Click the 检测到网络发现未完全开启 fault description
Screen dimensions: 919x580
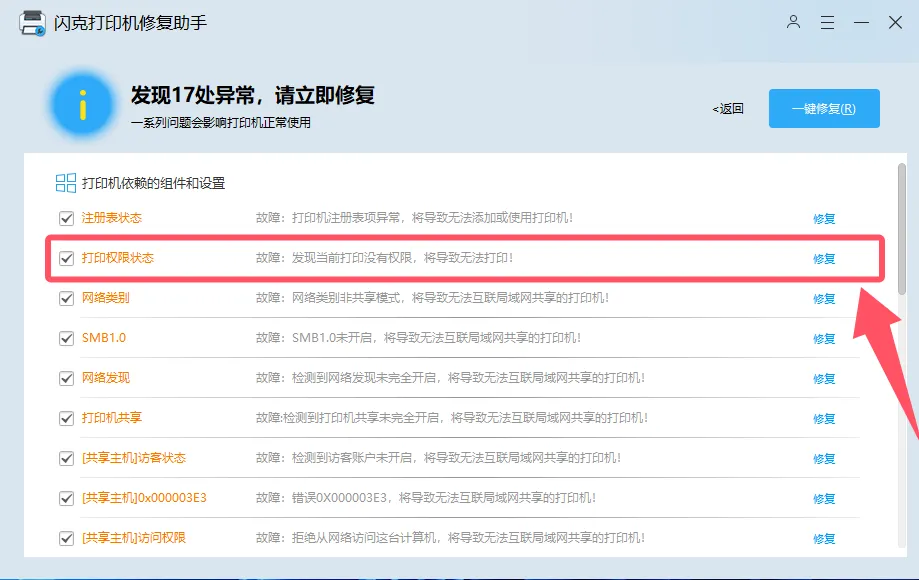(x=450, y=378)
